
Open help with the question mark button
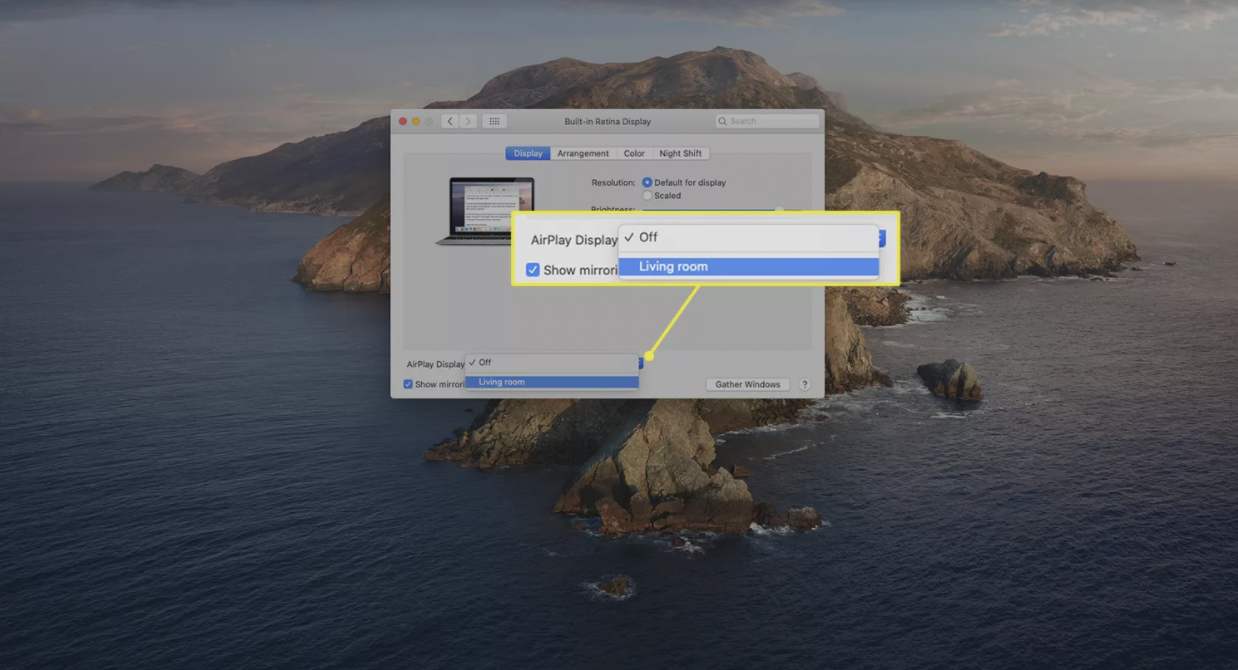coord(804,384)
